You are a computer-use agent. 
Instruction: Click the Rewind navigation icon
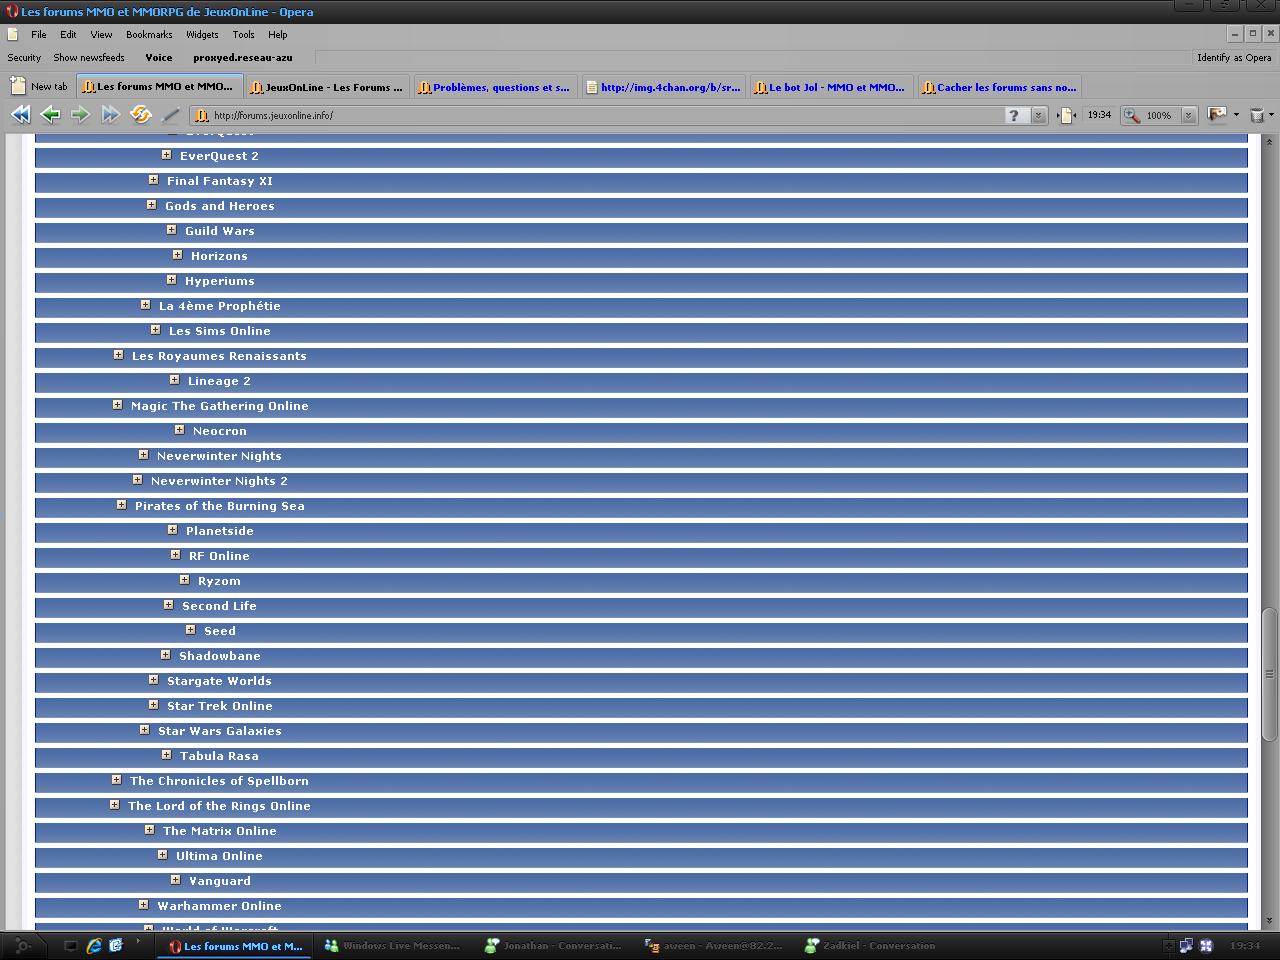pos(20,115)
